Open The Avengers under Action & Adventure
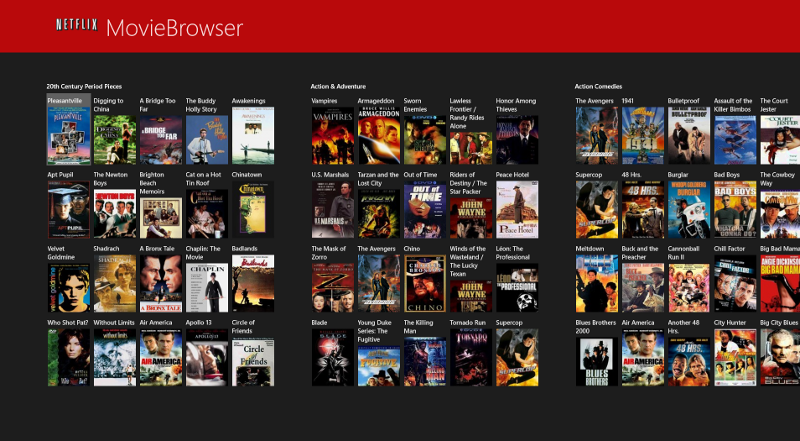800x441 pixels. pyautogui.click(x=379, y=283)
